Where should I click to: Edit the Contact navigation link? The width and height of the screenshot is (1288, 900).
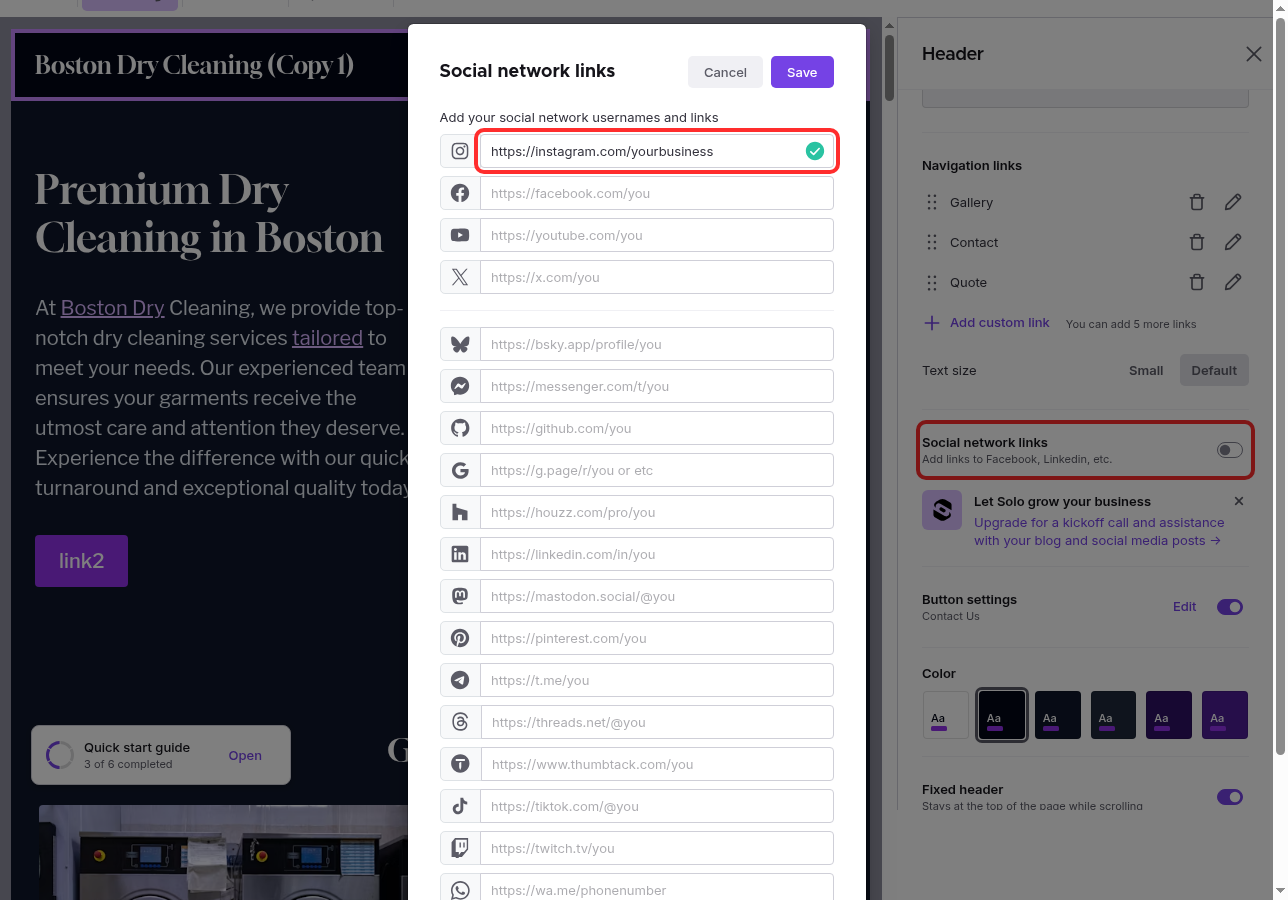1233,242
